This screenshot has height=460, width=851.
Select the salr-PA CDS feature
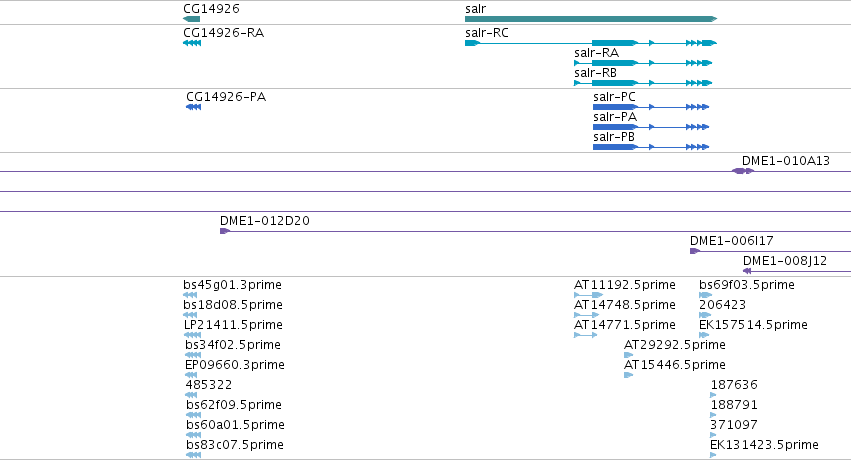(651, 127)
